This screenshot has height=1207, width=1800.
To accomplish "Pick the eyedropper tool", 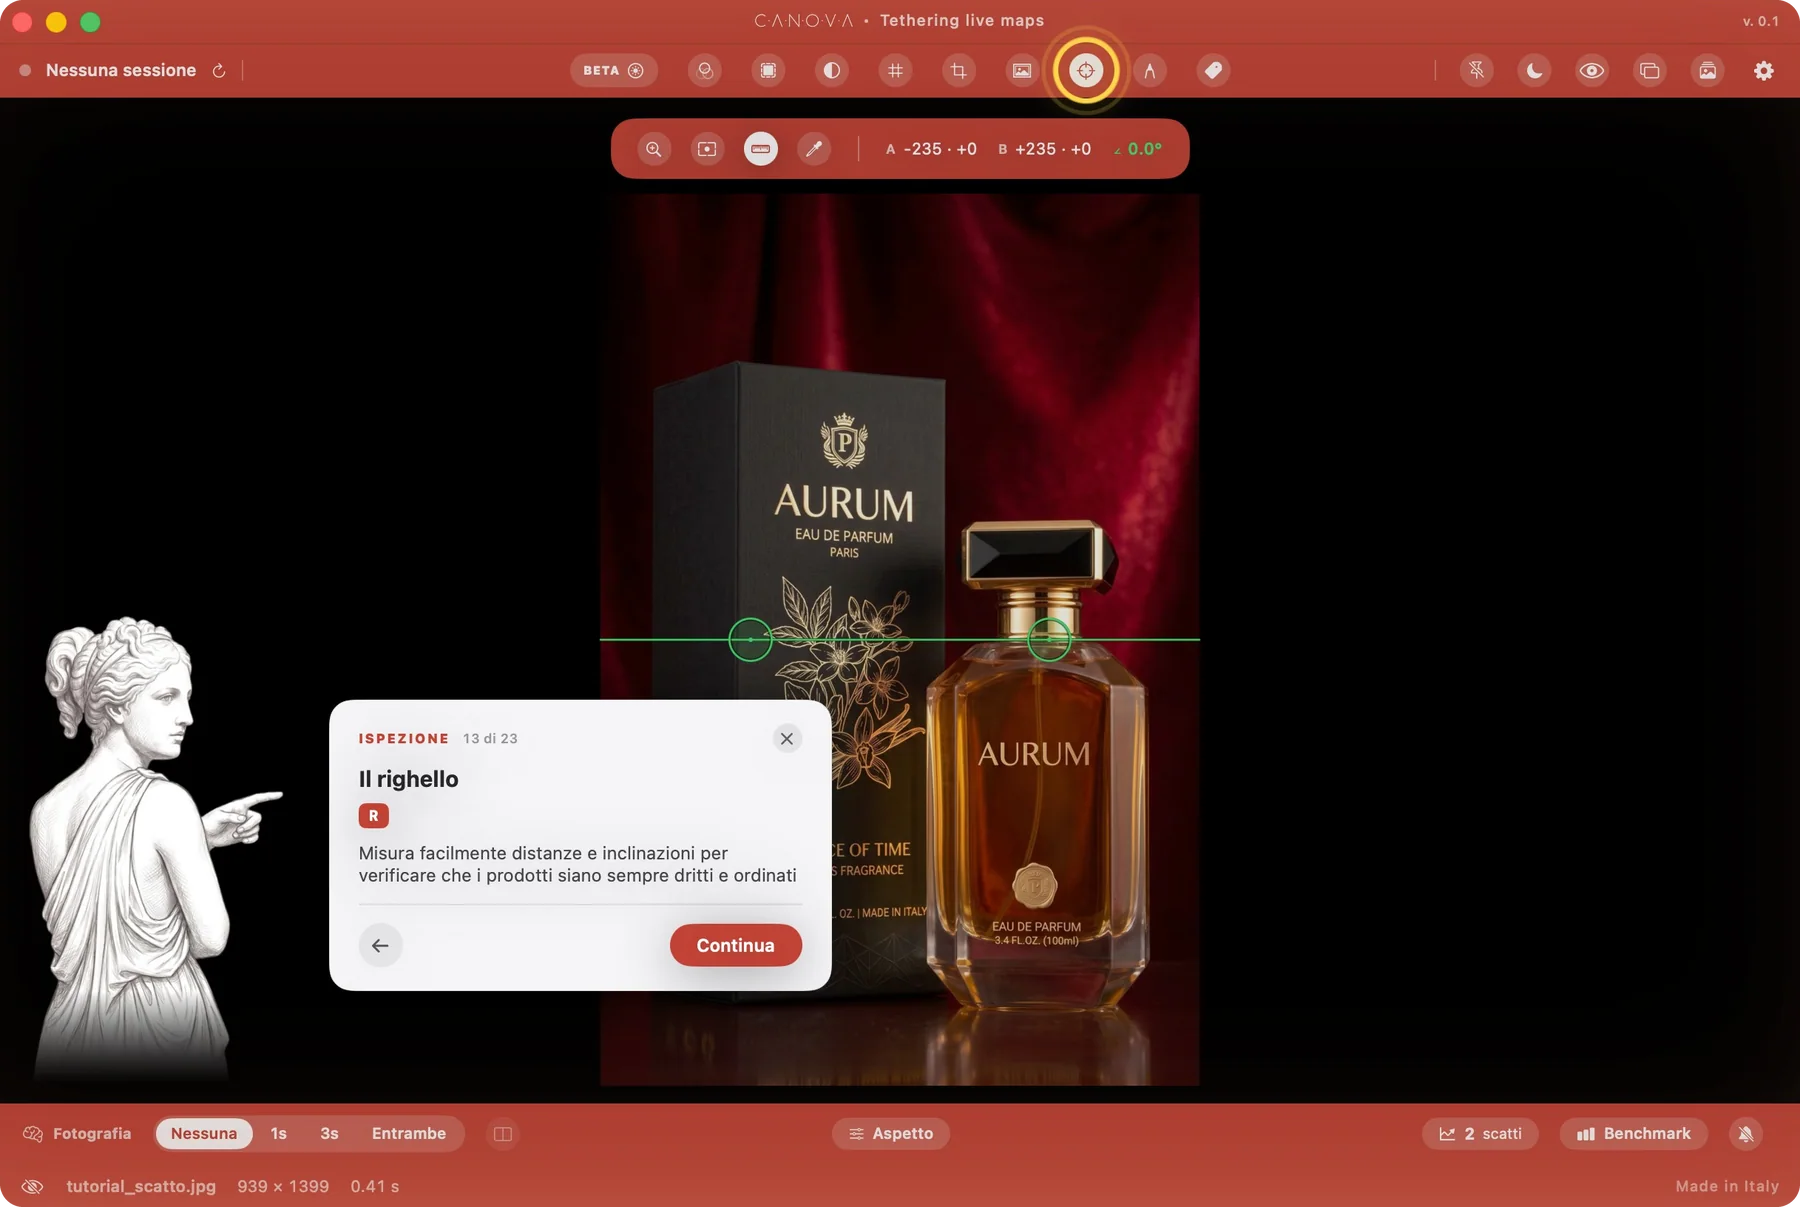I will point(814,149).
